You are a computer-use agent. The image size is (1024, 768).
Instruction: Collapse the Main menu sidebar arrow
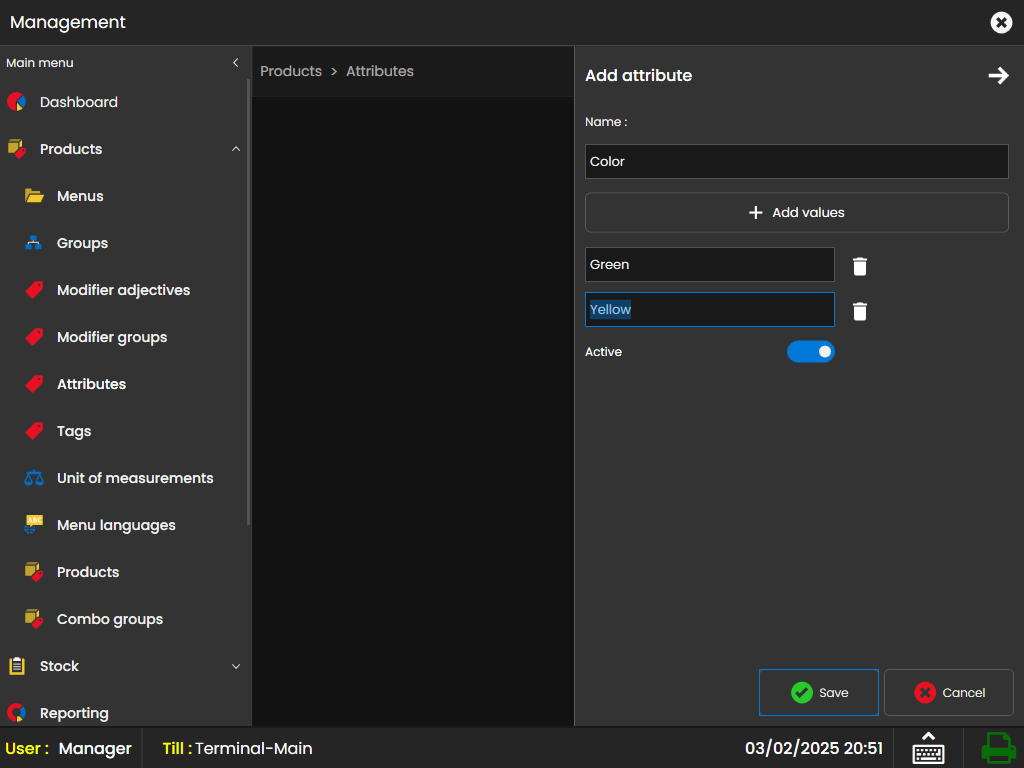pyautogui.click(x=236, y=63)
